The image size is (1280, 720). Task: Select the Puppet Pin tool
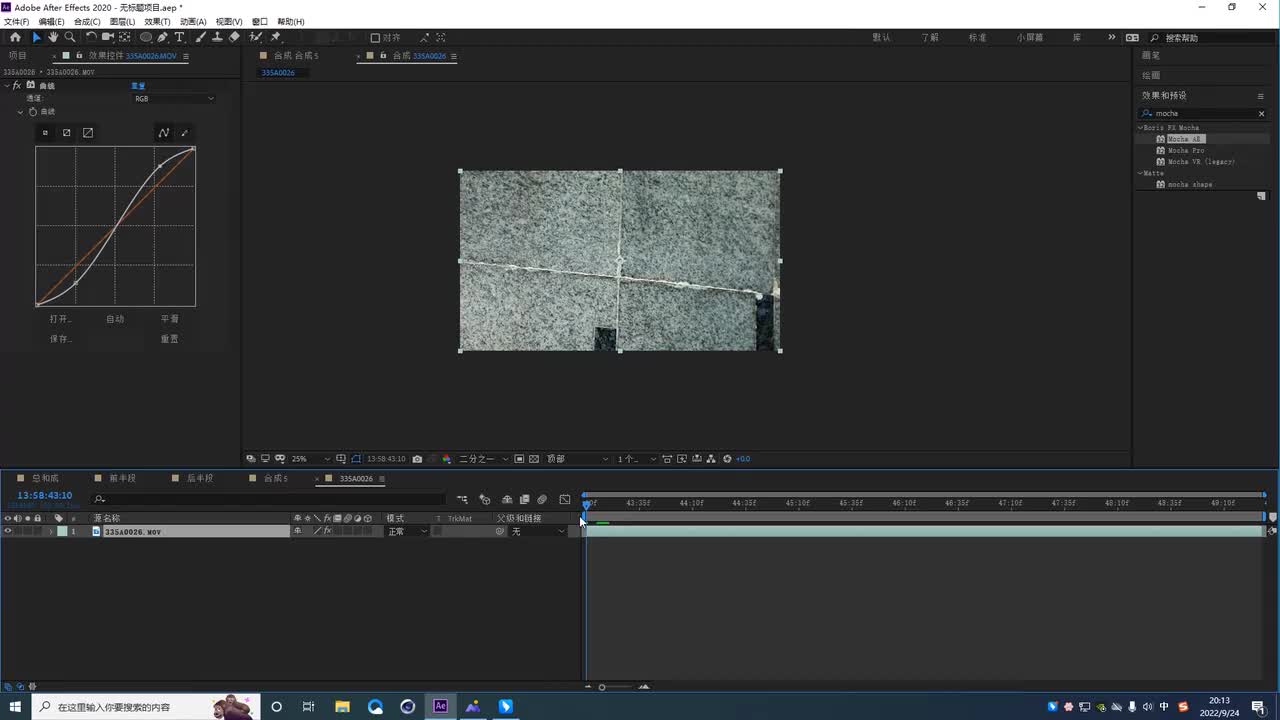tap(275, 37)
